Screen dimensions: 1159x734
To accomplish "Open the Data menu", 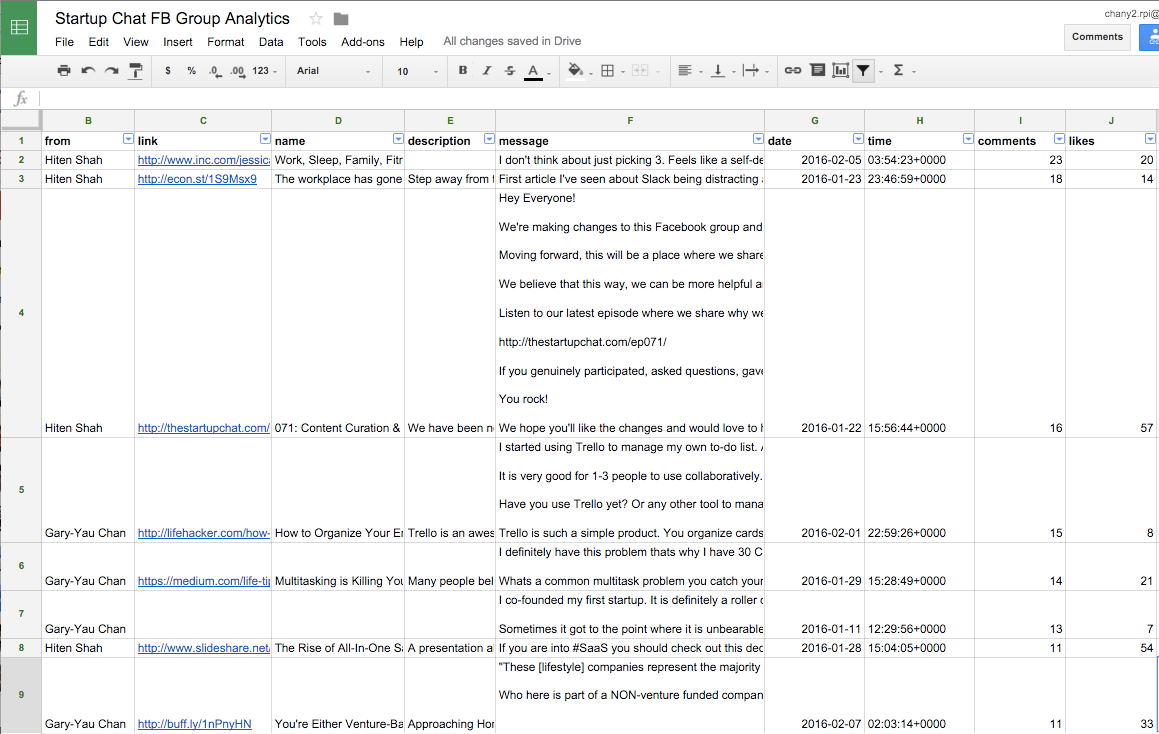I will pyautogui.click(x=271, y=42).
